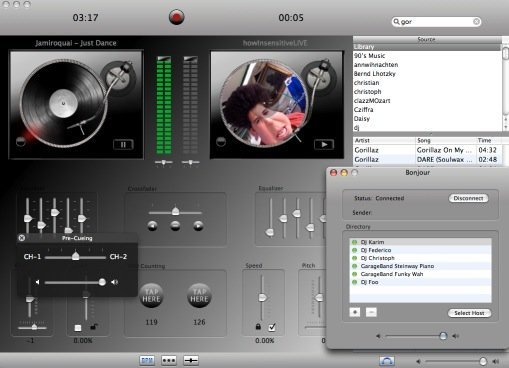Open the three-dots panel icon in bottom toolbar
Image resolution: width=509 pixels, height=368 pixels.
click(169, 360)
